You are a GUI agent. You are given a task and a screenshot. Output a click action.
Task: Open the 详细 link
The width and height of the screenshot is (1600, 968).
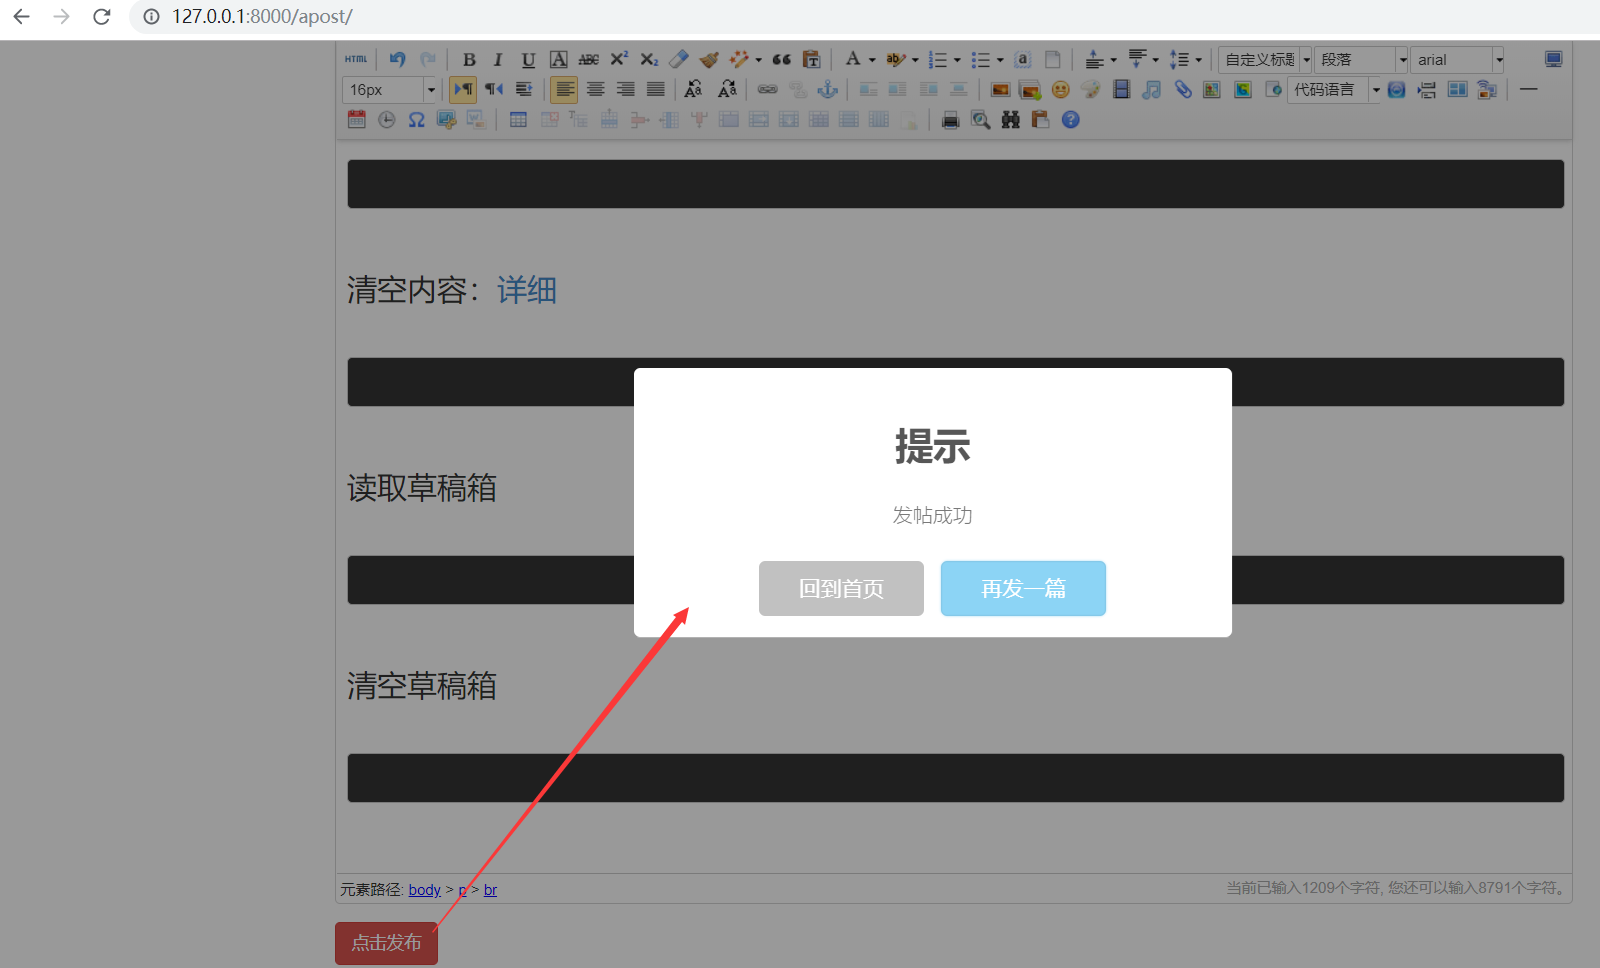point(527,290)
